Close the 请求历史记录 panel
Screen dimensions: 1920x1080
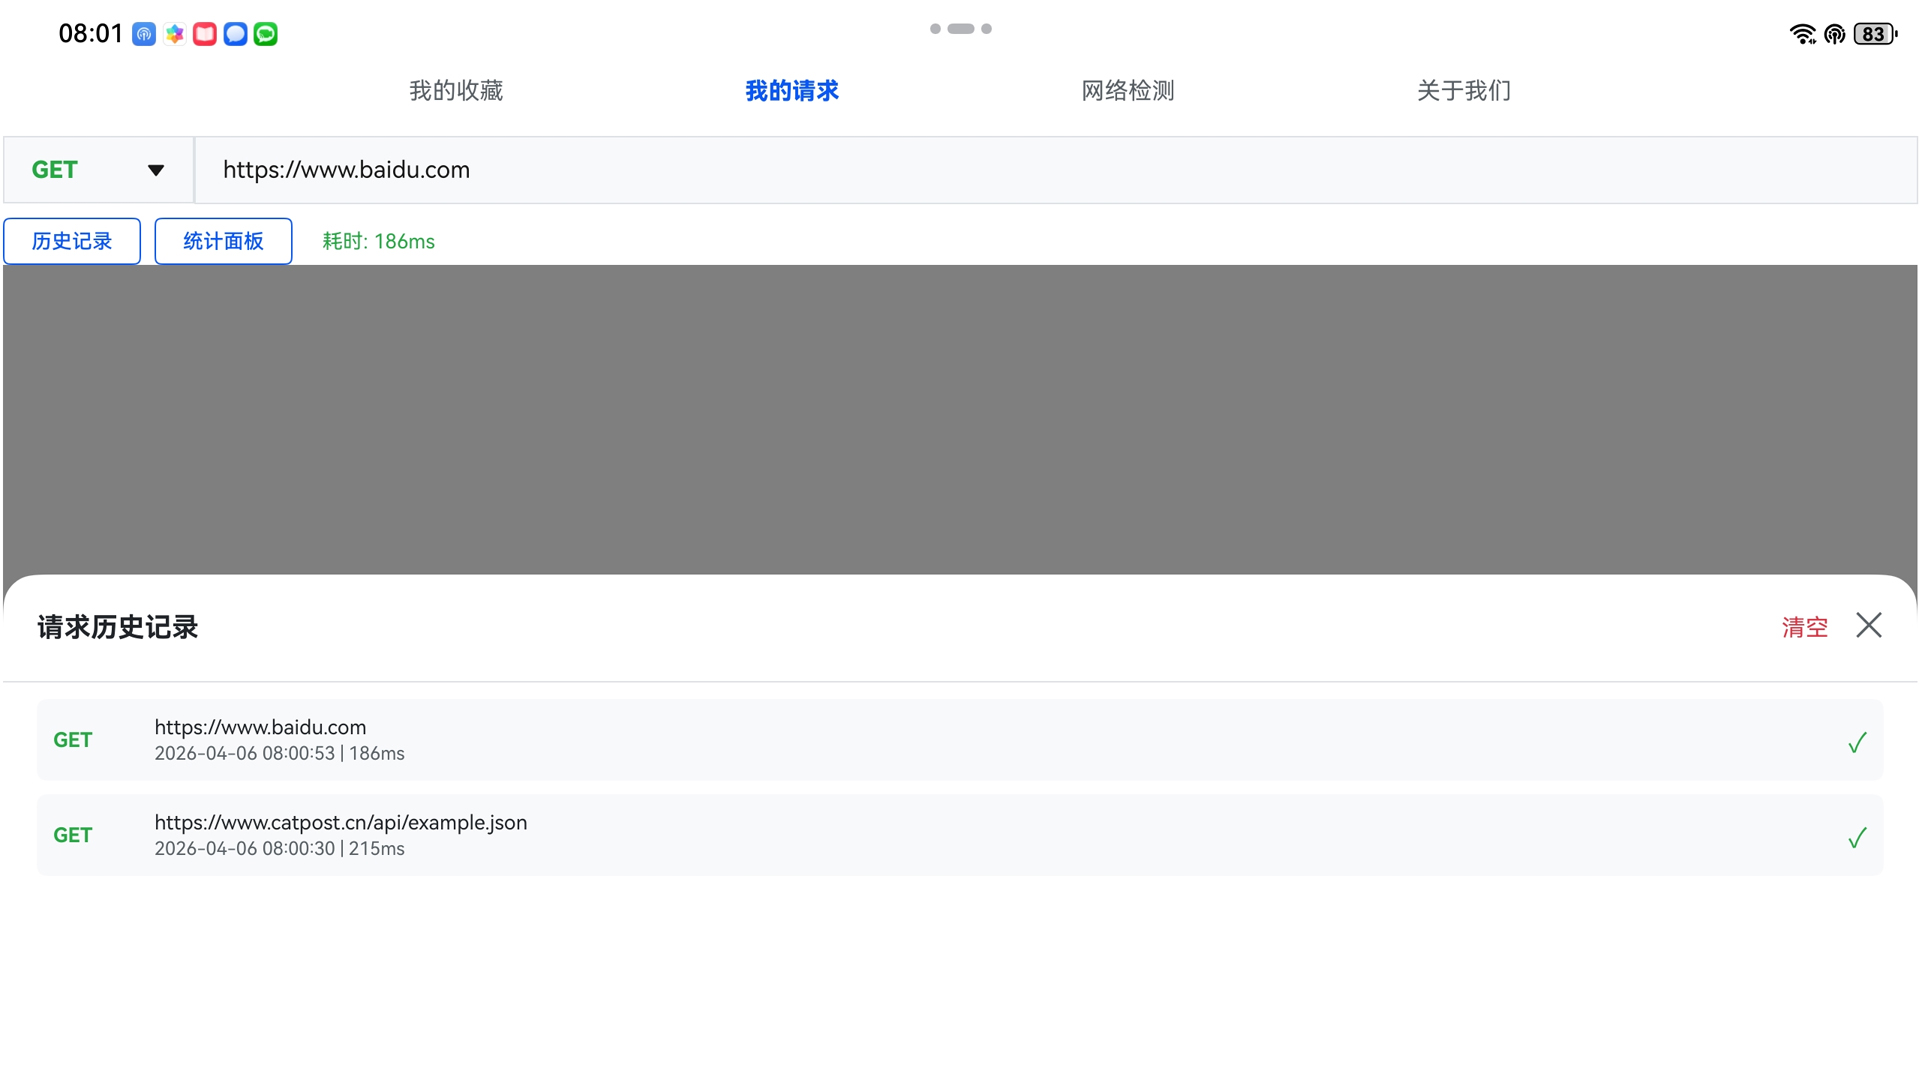tap(1868, 625)
